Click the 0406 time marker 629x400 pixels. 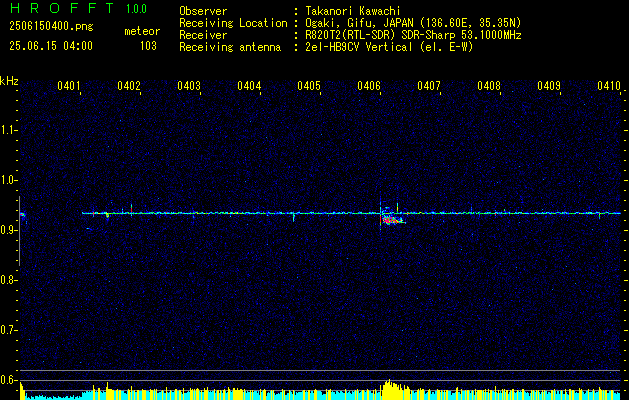pos(369,85)
